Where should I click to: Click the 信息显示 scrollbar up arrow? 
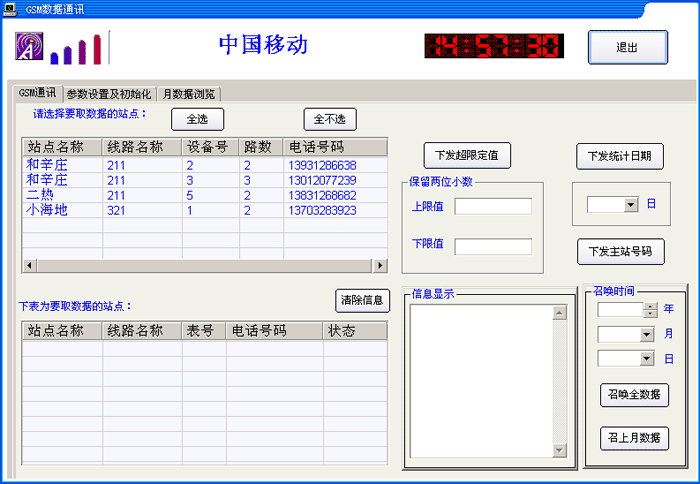(559, 313)
